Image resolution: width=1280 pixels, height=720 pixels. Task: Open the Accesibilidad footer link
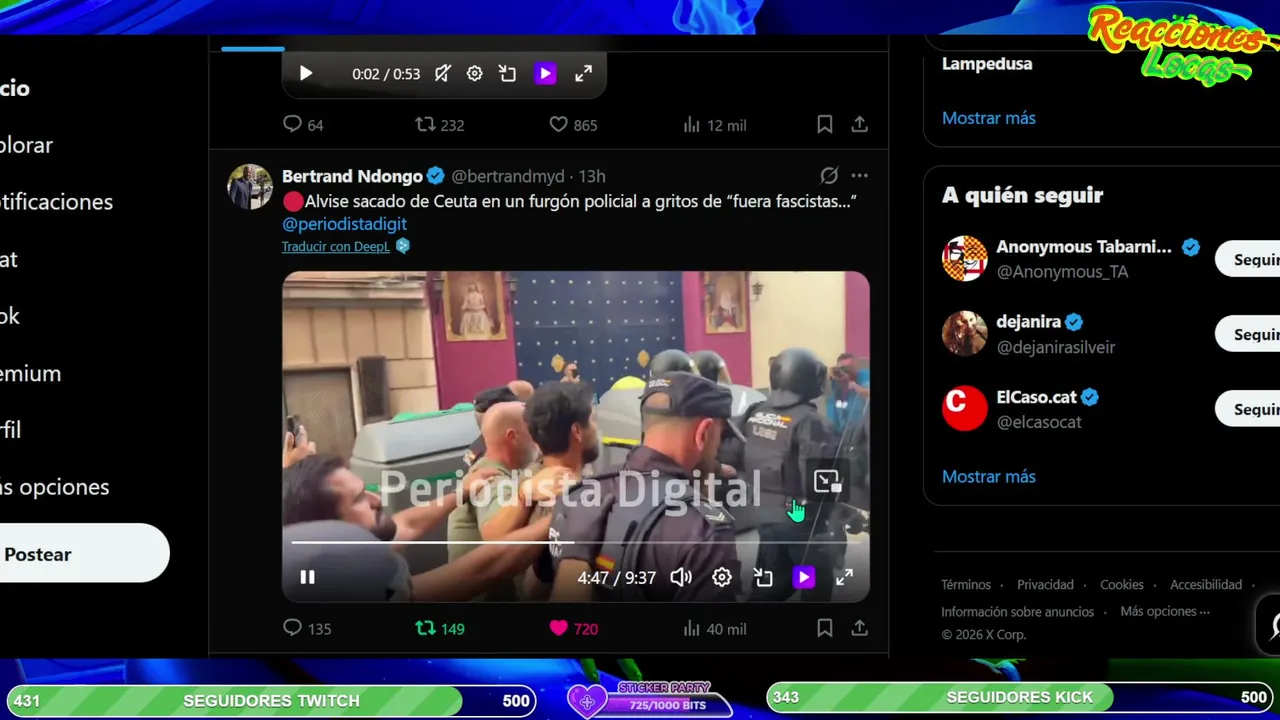tap(1206, 585)
